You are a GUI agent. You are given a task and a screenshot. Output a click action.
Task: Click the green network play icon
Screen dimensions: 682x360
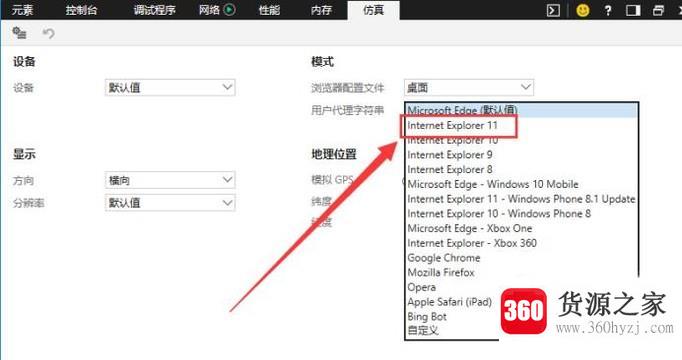pos(229,10)
